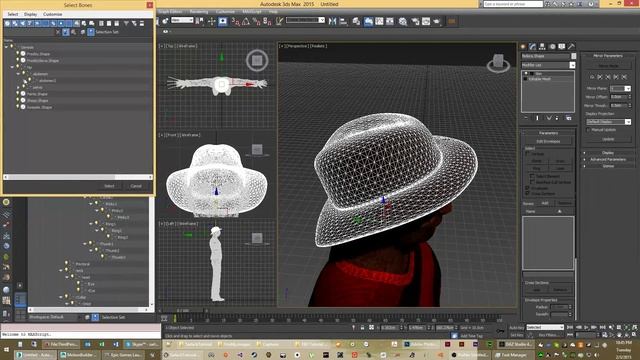Open the Display command panel tab

click(x=562, y=47)
